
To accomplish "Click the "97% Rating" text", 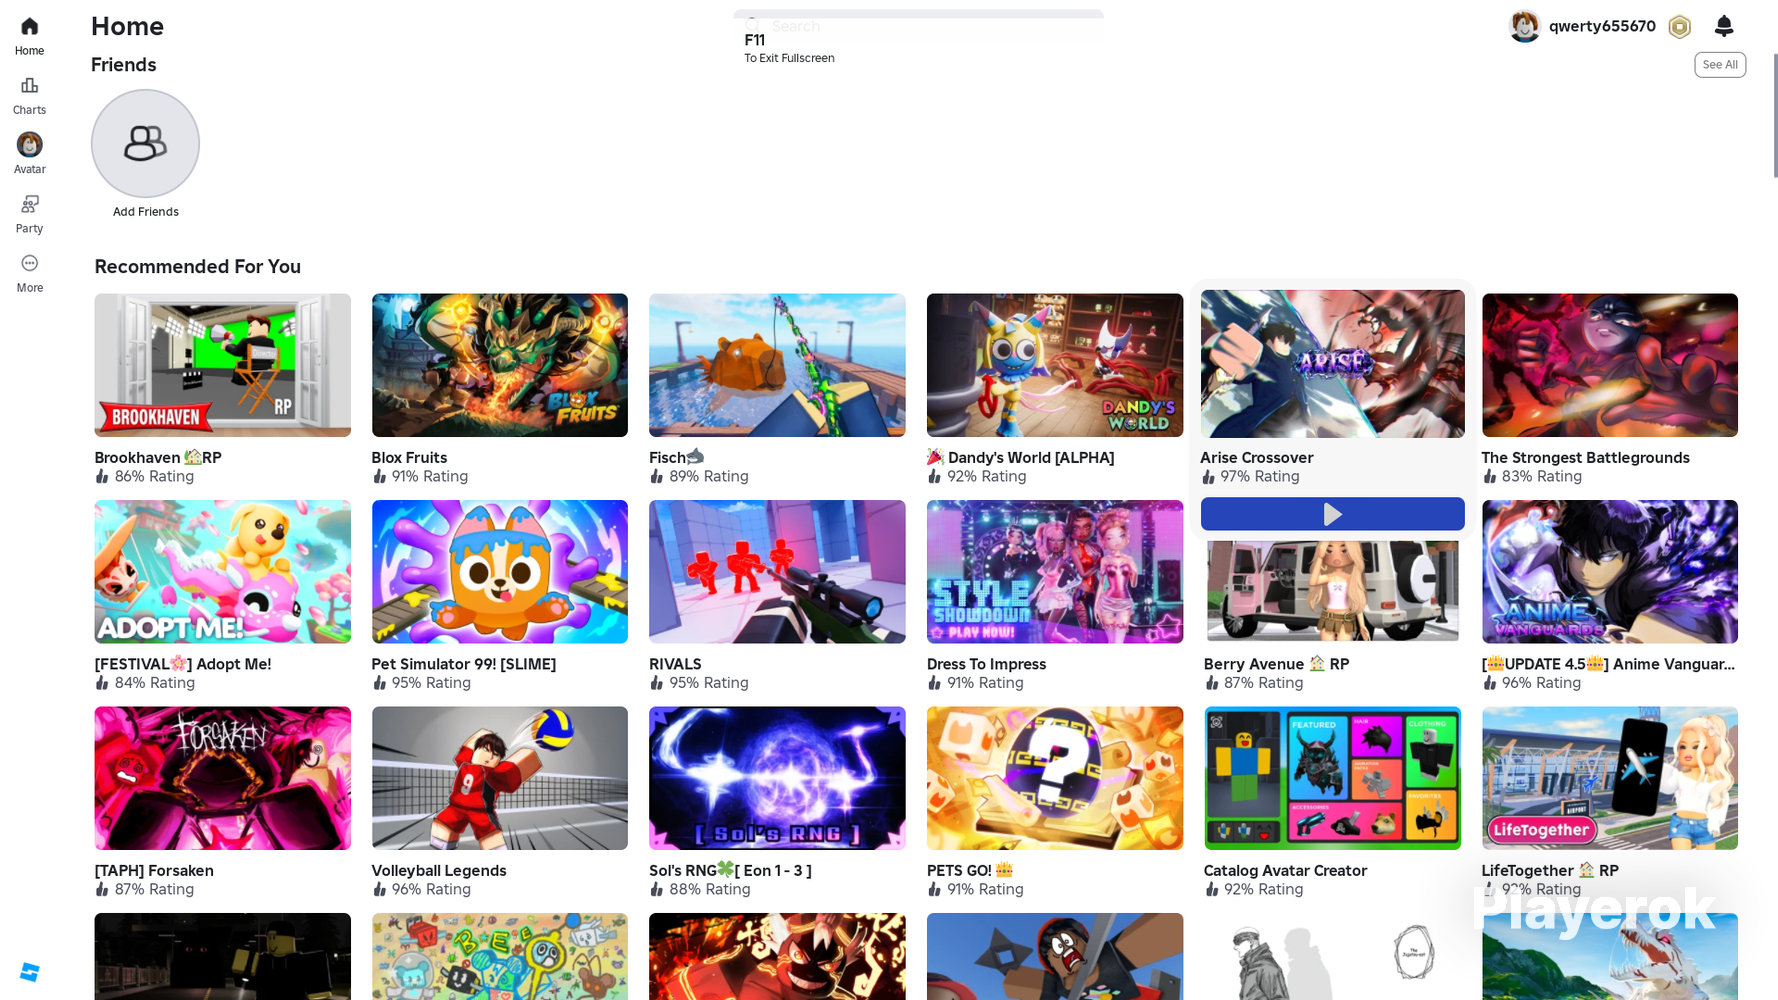I will 1260,476.
